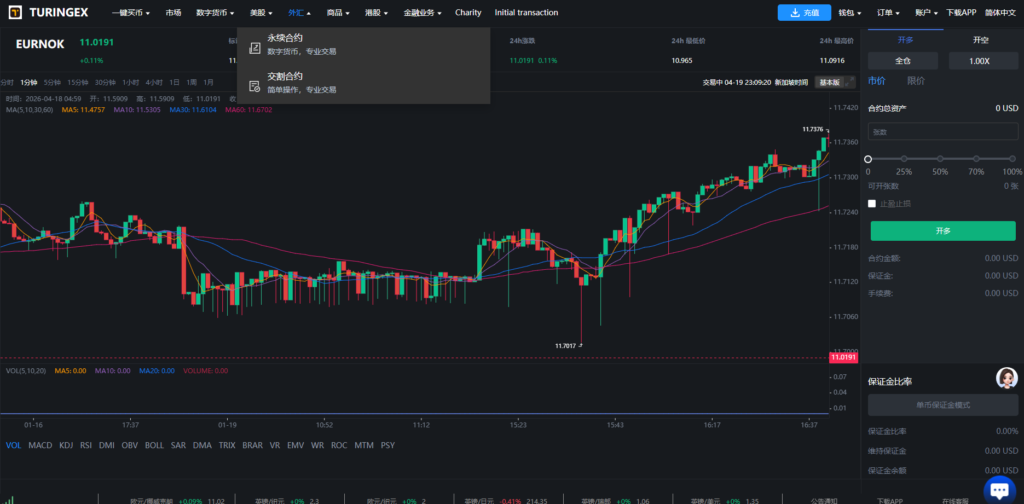Click the 单币保证金模式 button
This screenshot has height=504, width=1024.
[x=943, y=405]
